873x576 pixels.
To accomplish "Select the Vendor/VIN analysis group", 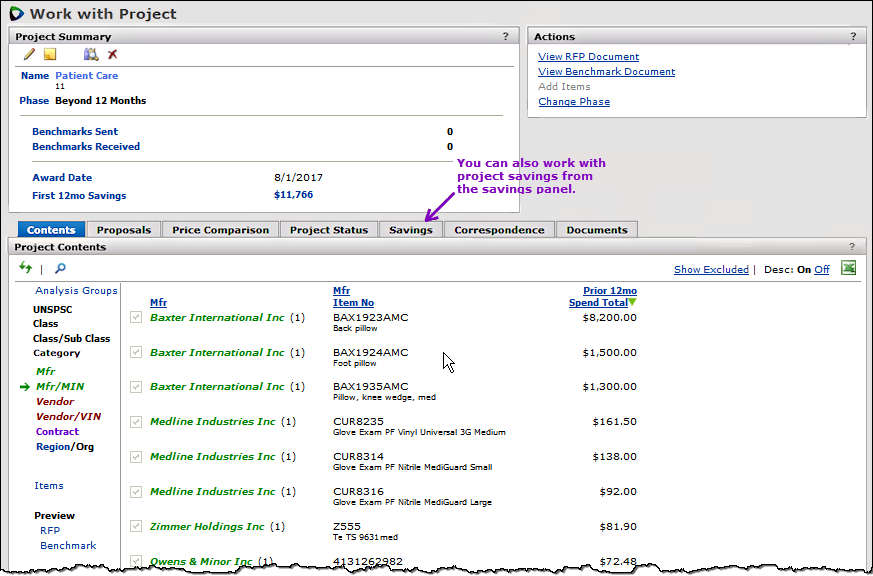I will (68, 417).
